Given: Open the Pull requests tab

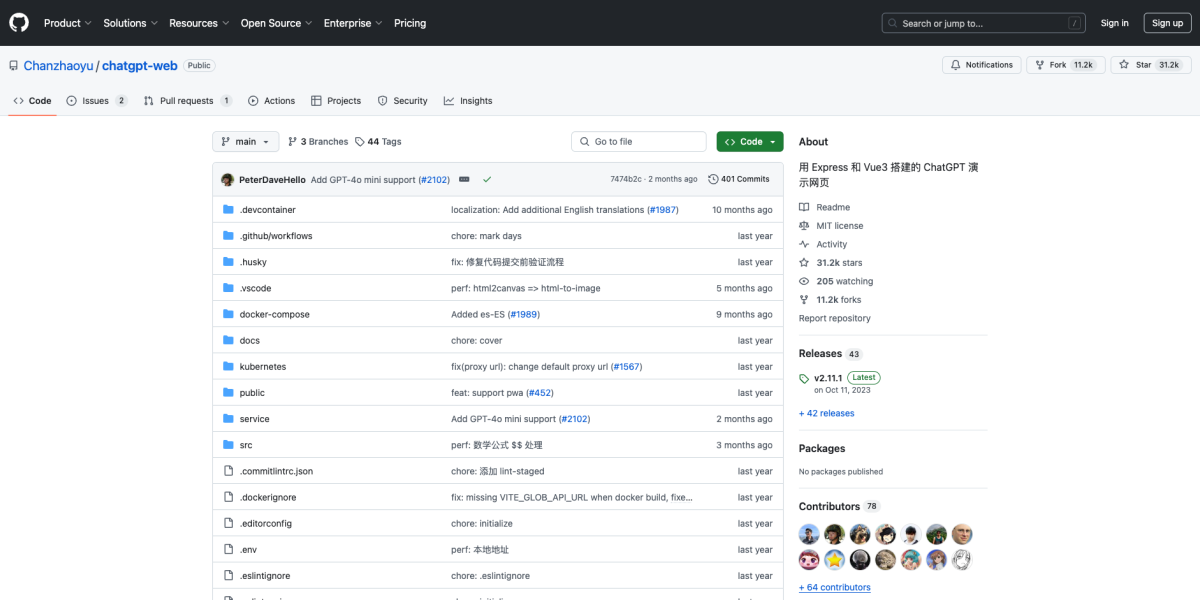Looking at the screenshot, I should point(187,101).
